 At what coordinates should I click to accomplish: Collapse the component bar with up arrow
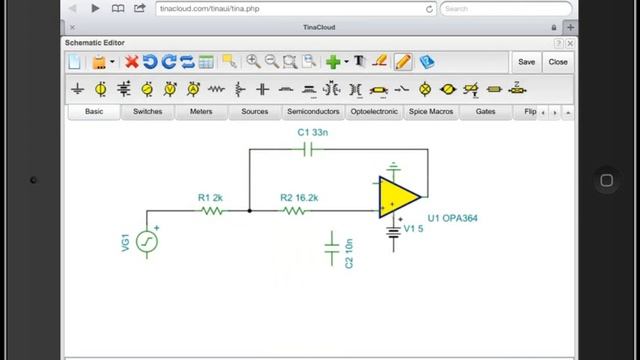[568, 113]
